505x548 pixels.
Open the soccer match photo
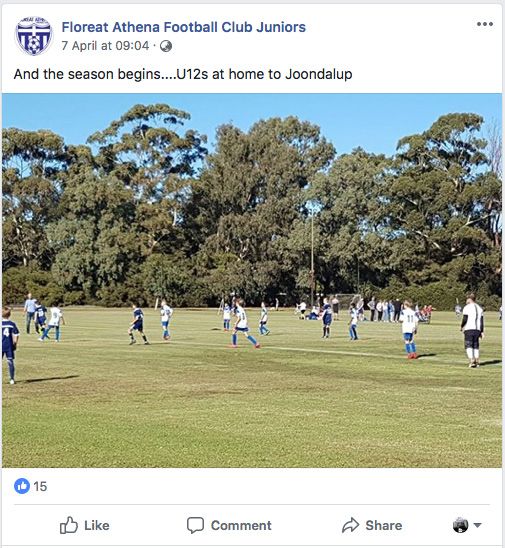tap(252, 280)
